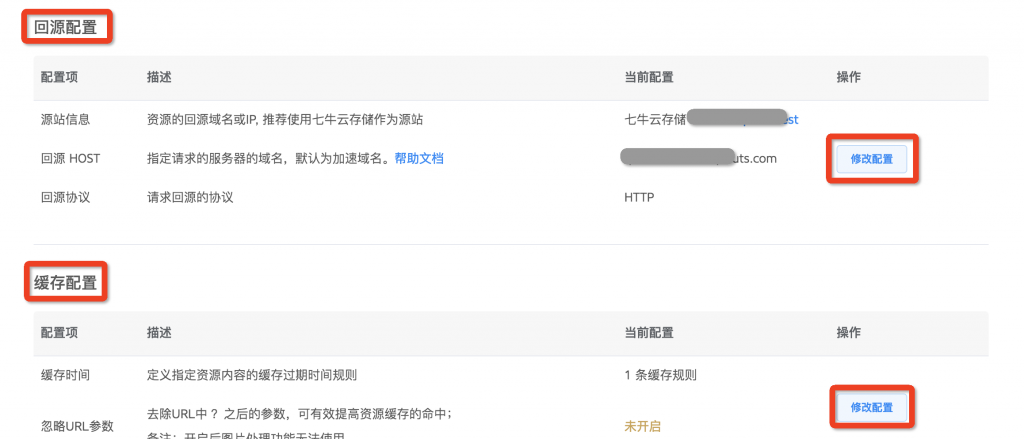Click 配置项 header in 缓存配置 table

pos(59,333)
